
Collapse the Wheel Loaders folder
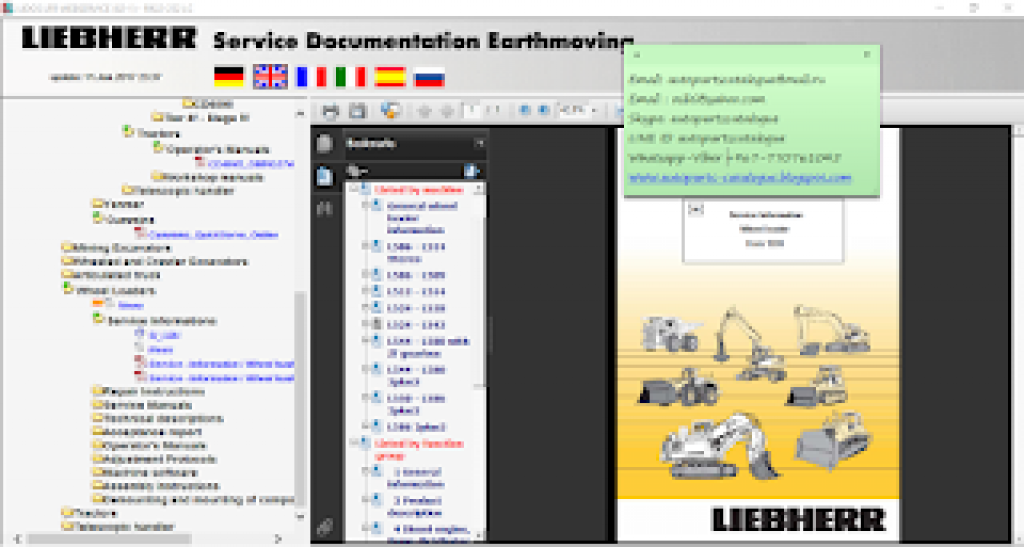[x=67, y=289]
